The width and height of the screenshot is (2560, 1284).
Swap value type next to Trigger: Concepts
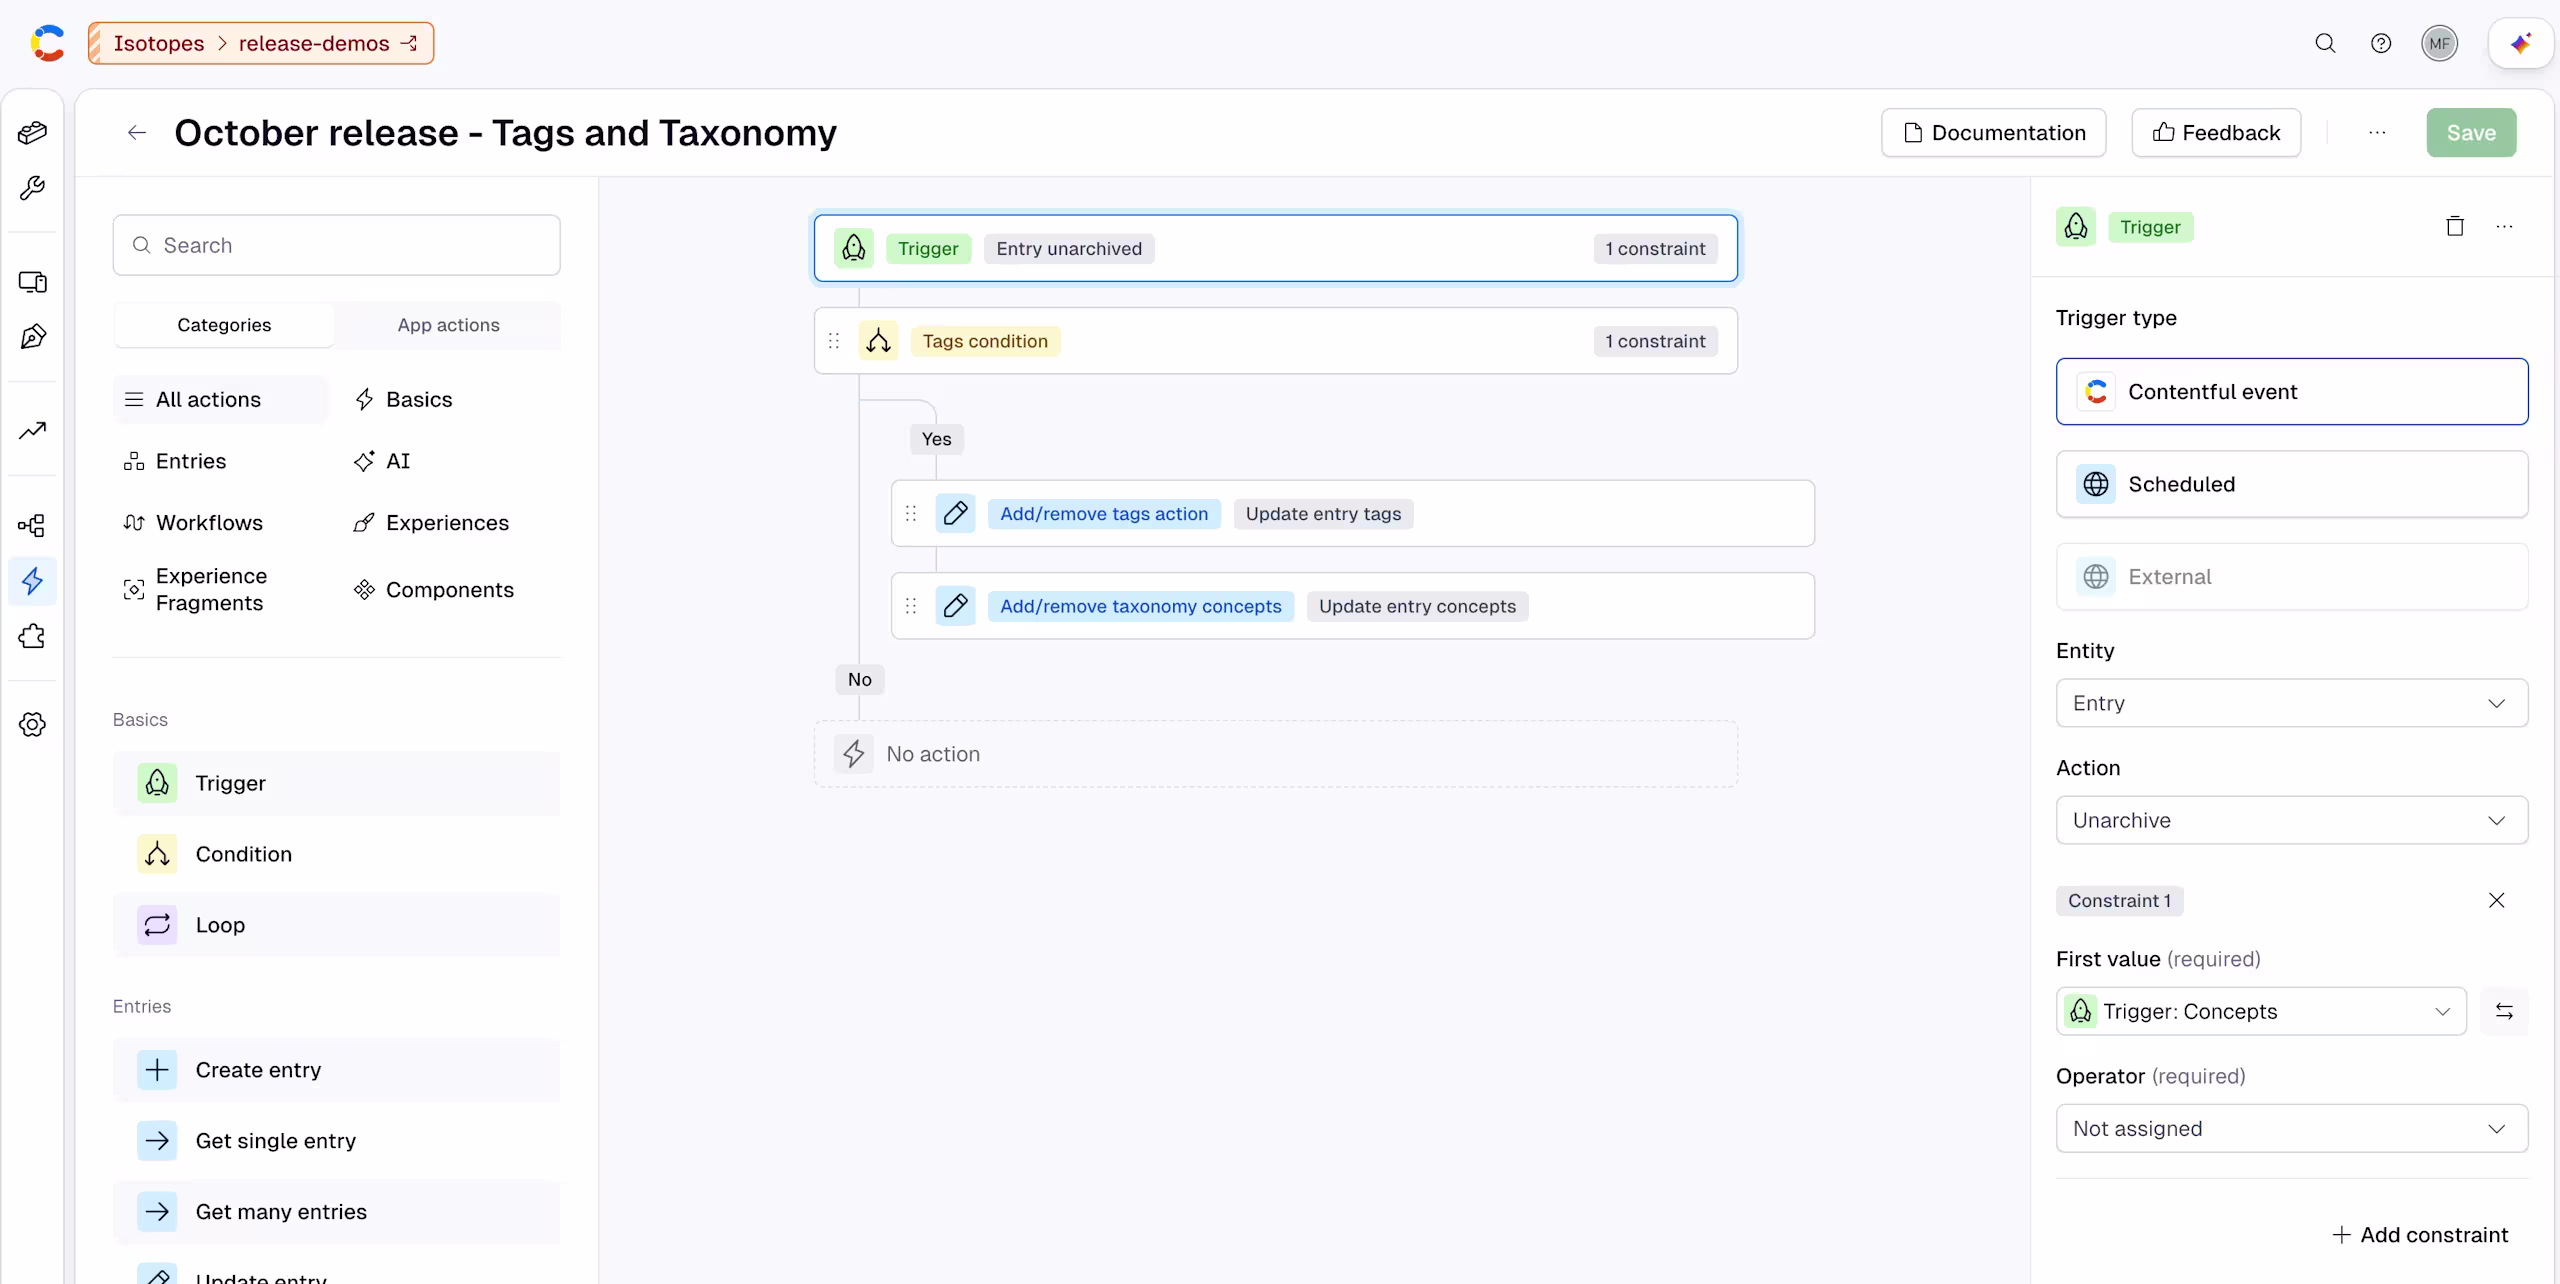(x=2504, y=1011)
